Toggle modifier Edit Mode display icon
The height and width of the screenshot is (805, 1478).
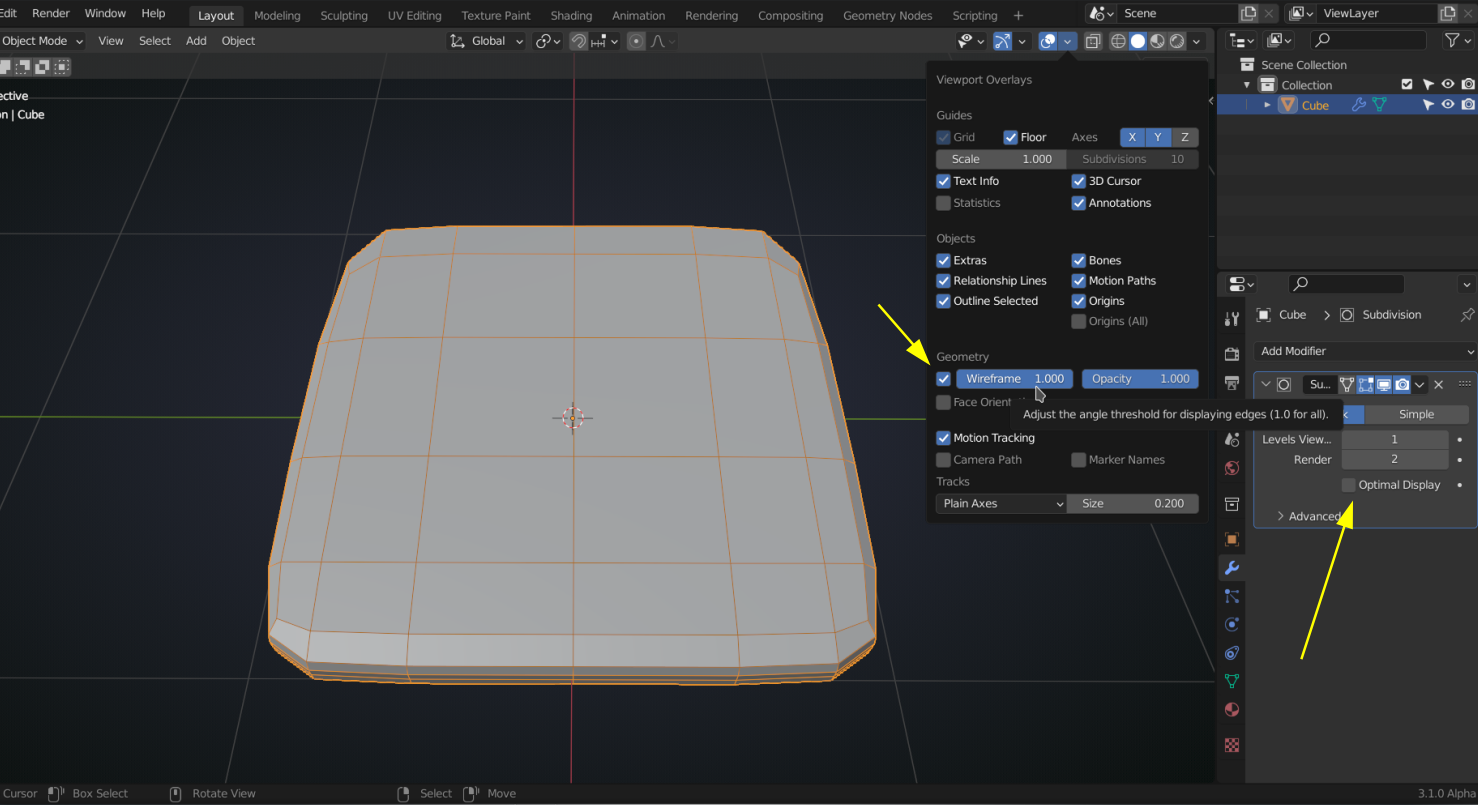point(1366,385)
